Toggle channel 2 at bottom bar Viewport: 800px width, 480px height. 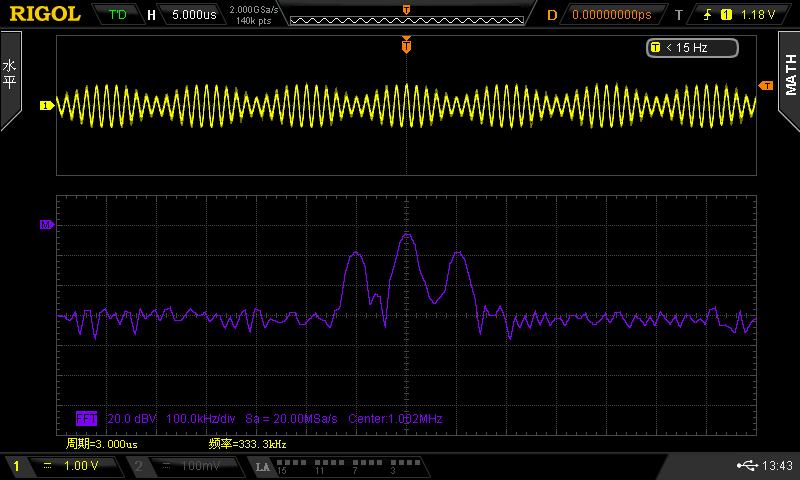pos(185,466)
